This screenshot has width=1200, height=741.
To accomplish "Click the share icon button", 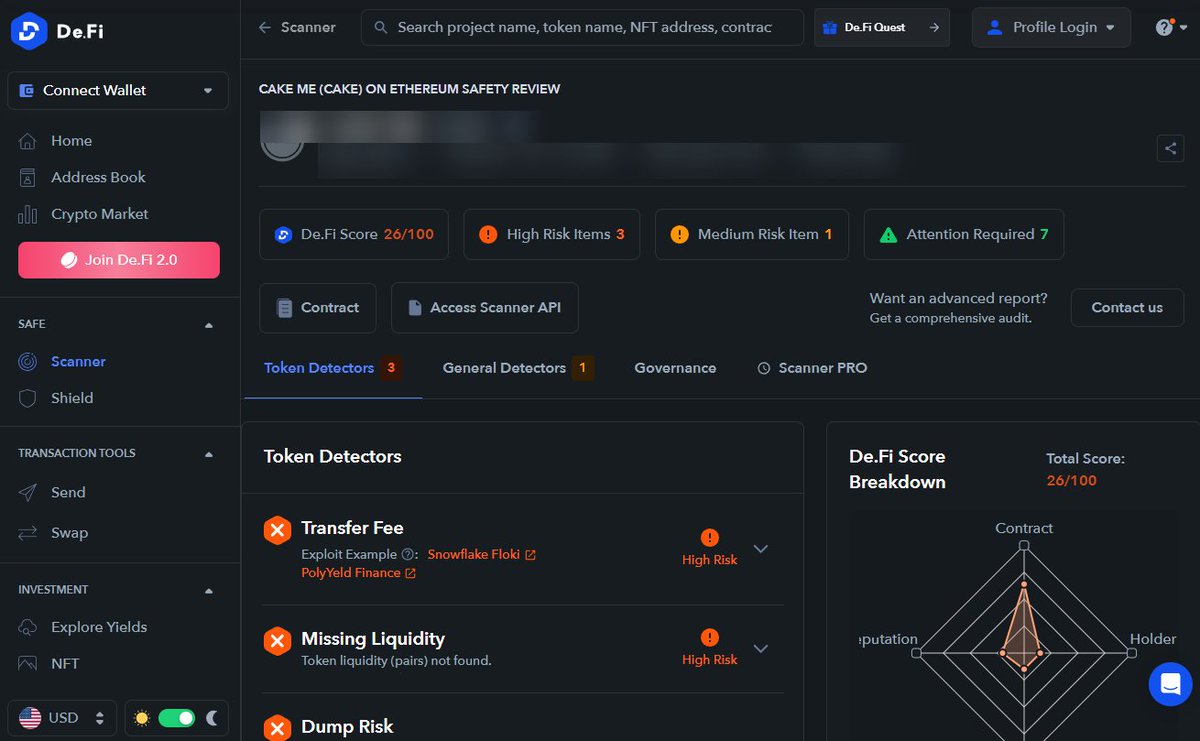I will (x=1170, y=149).
